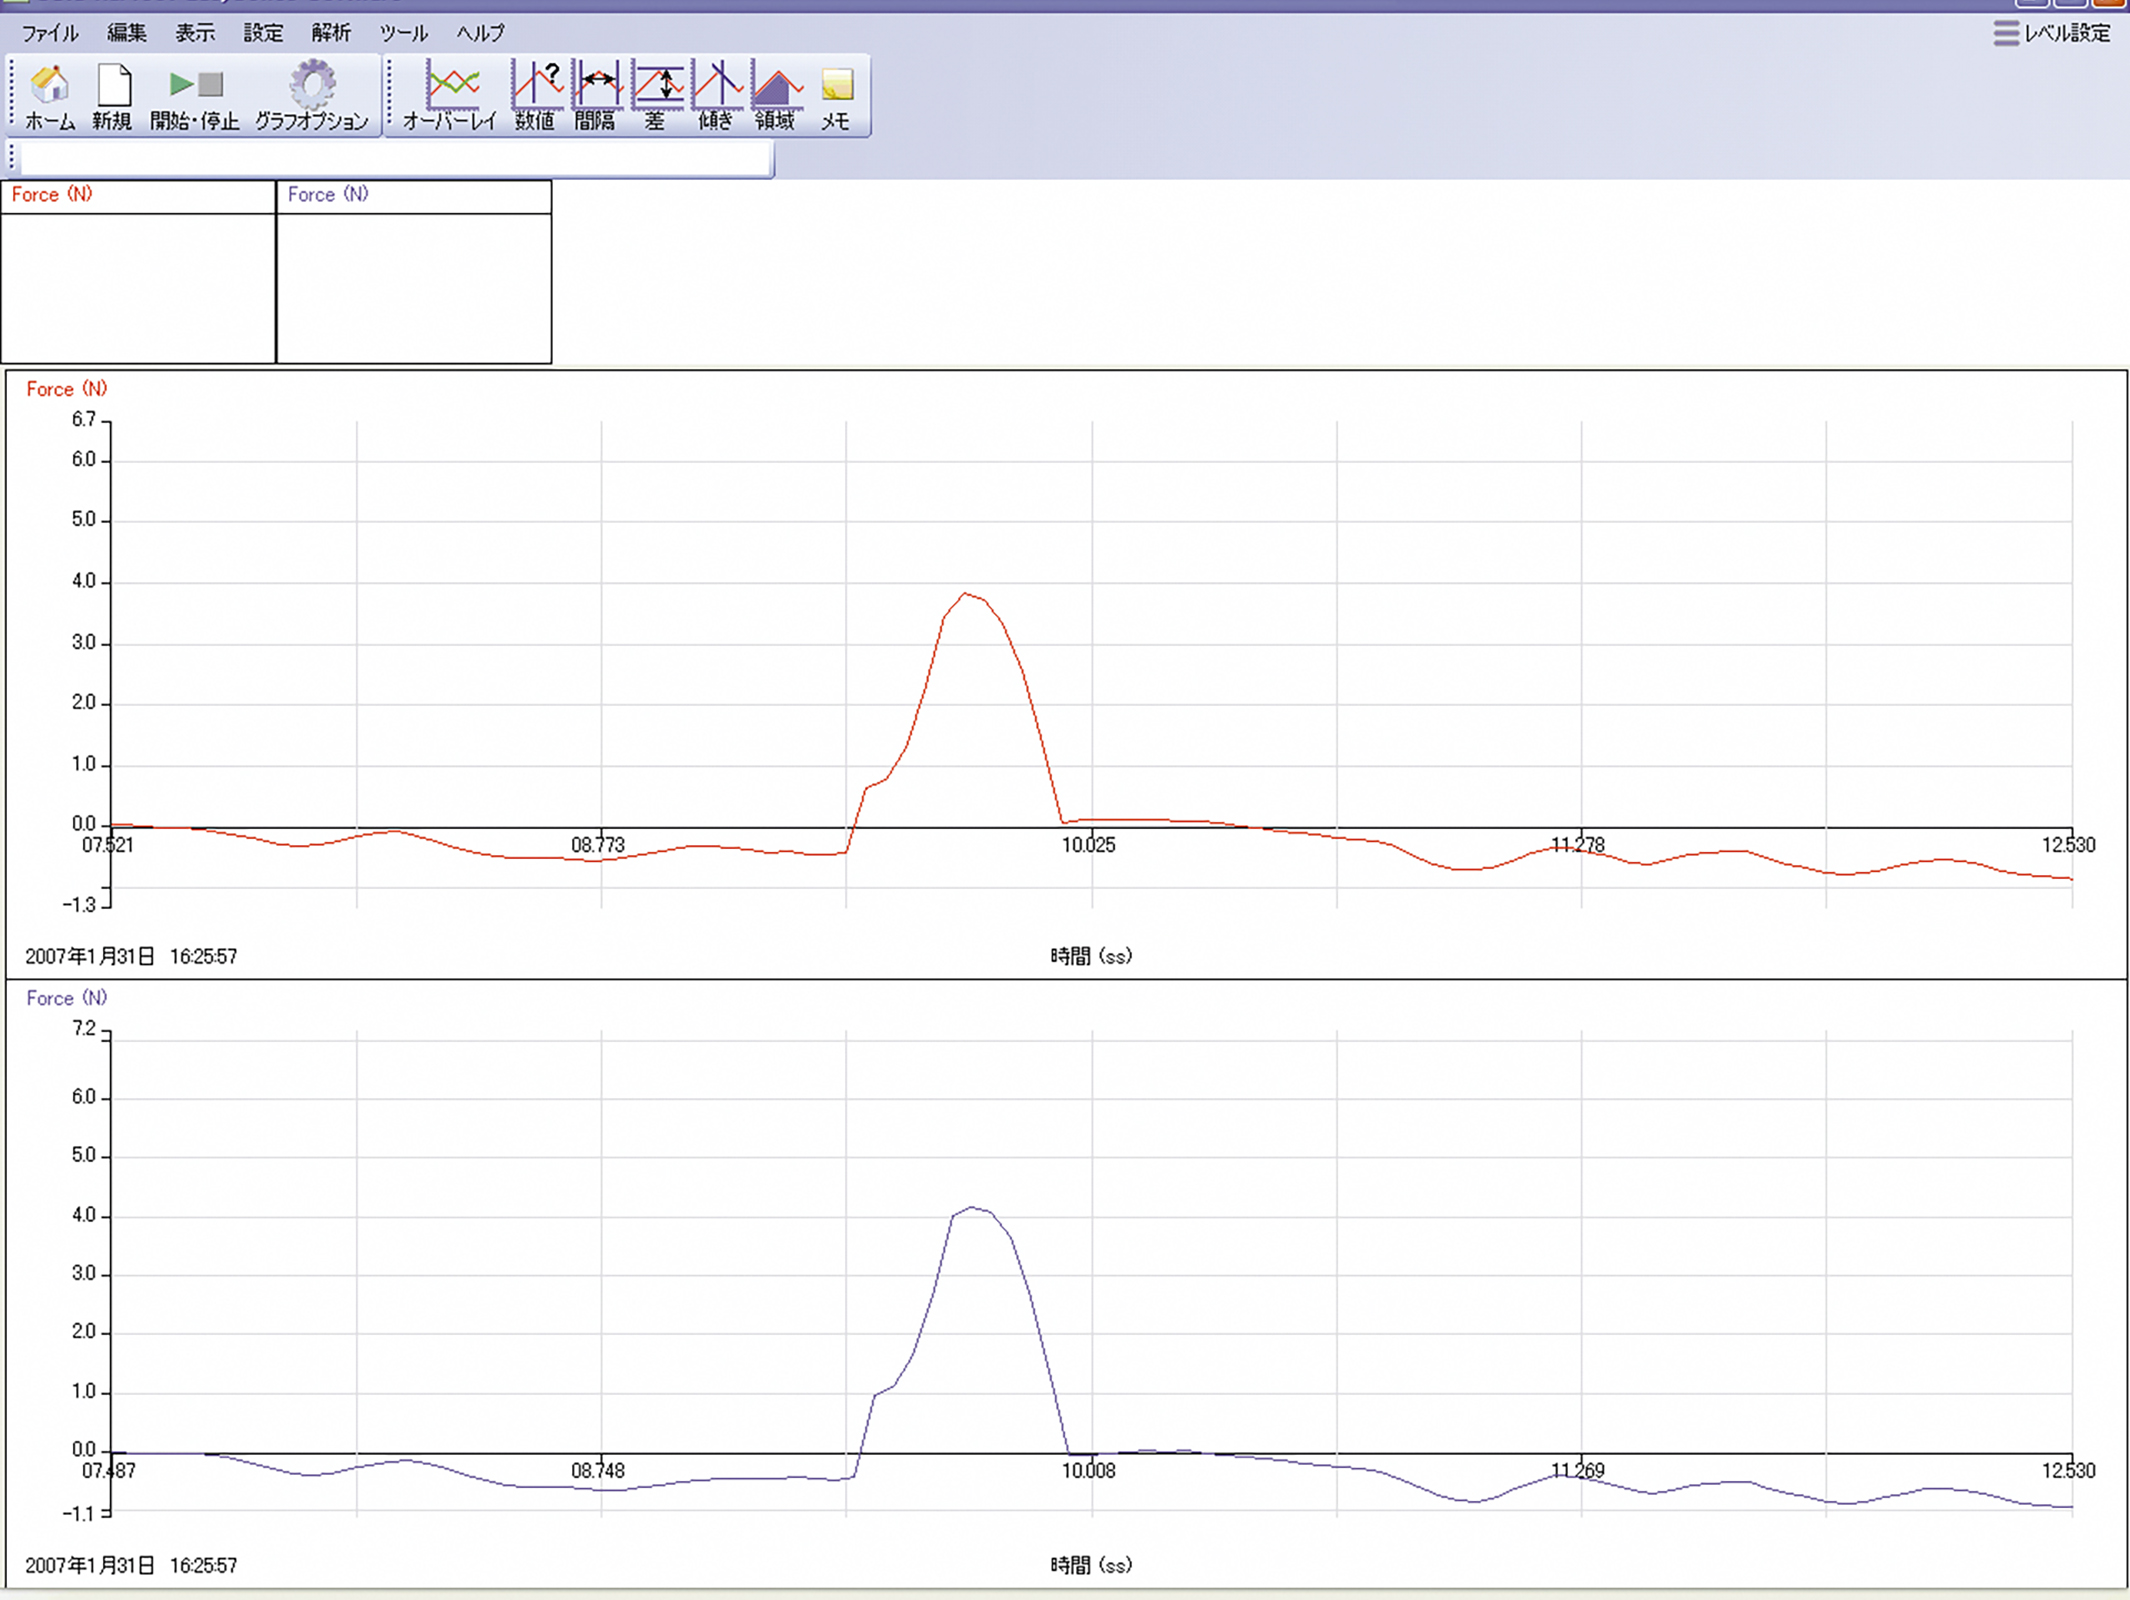Click the 6.7 maximum value on red axis
This screenshot has width=2130, height=1600.
pos(84,420)
